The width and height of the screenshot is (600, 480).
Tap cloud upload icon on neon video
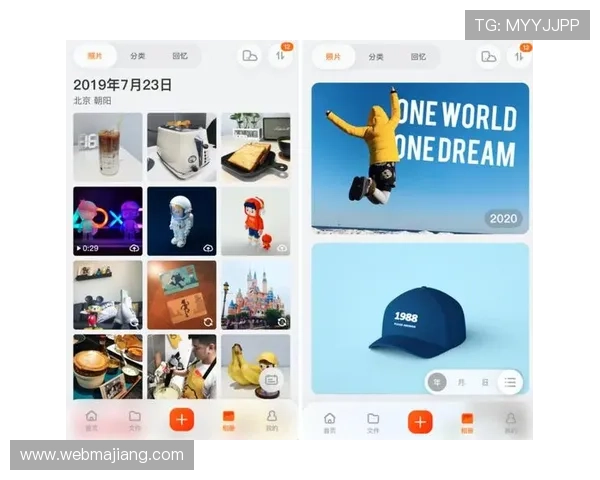tap(134, 248)
